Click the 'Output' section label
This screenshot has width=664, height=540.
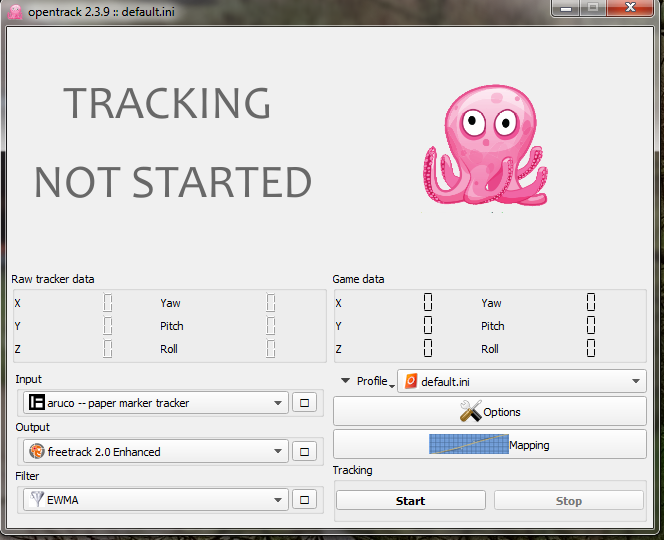(x=33, y=427)
